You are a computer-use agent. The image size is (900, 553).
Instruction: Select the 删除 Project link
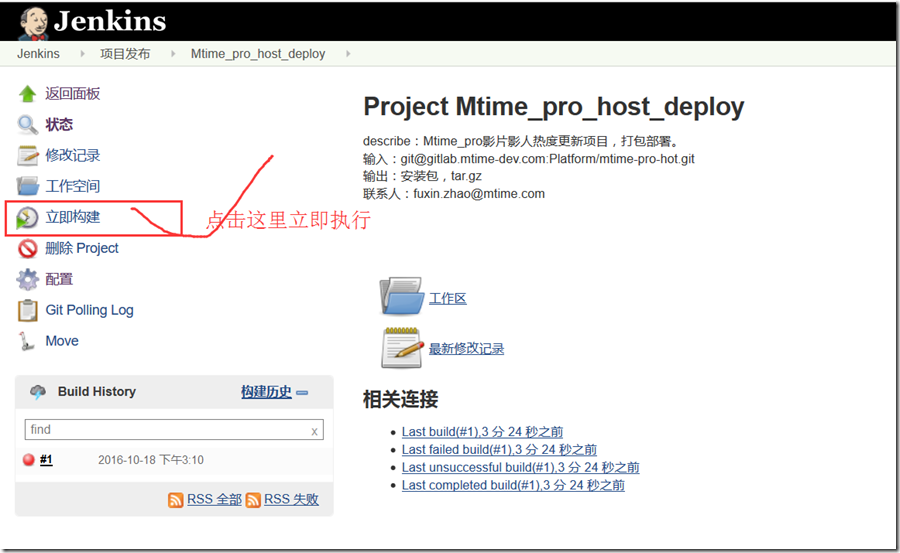(x=82, y=248)
